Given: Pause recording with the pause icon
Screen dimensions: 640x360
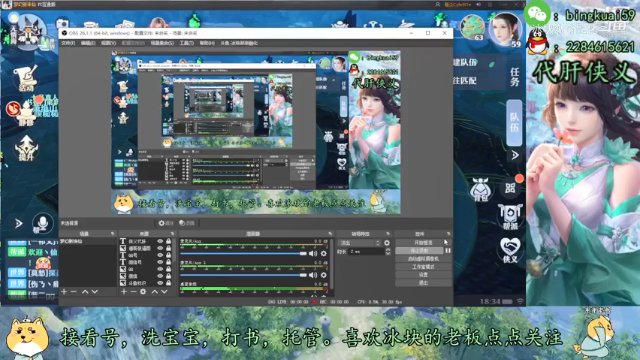Looking at the screenshot, I should 448,251.
